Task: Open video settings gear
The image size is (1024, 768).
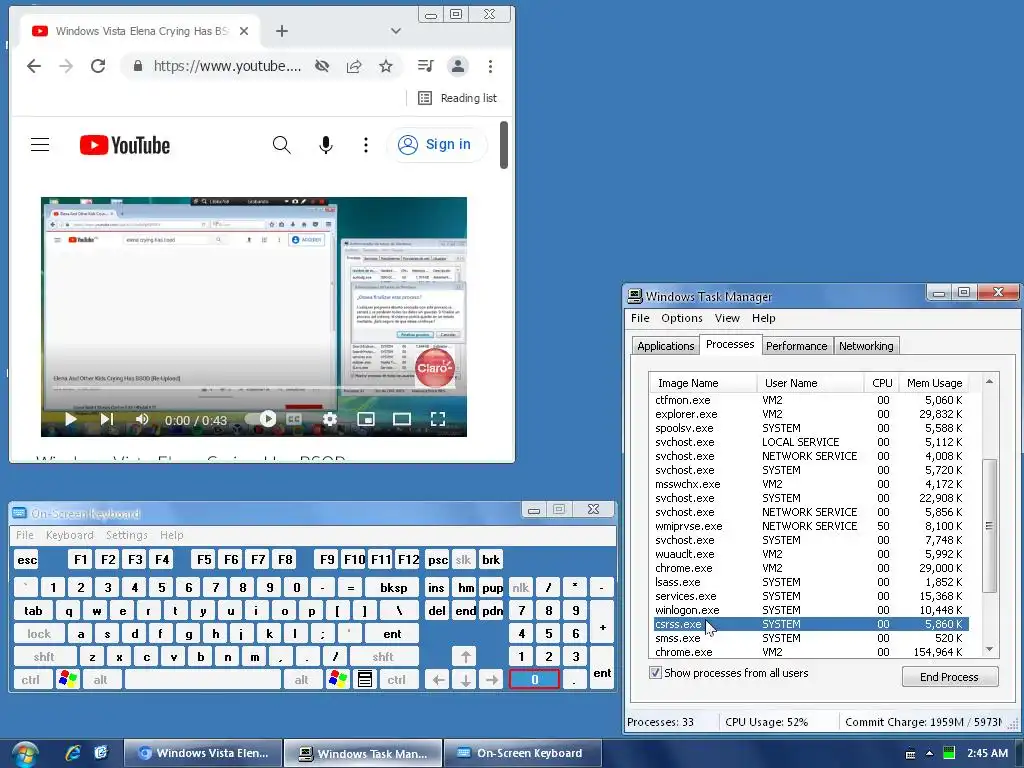Action: tap(330, 419)
